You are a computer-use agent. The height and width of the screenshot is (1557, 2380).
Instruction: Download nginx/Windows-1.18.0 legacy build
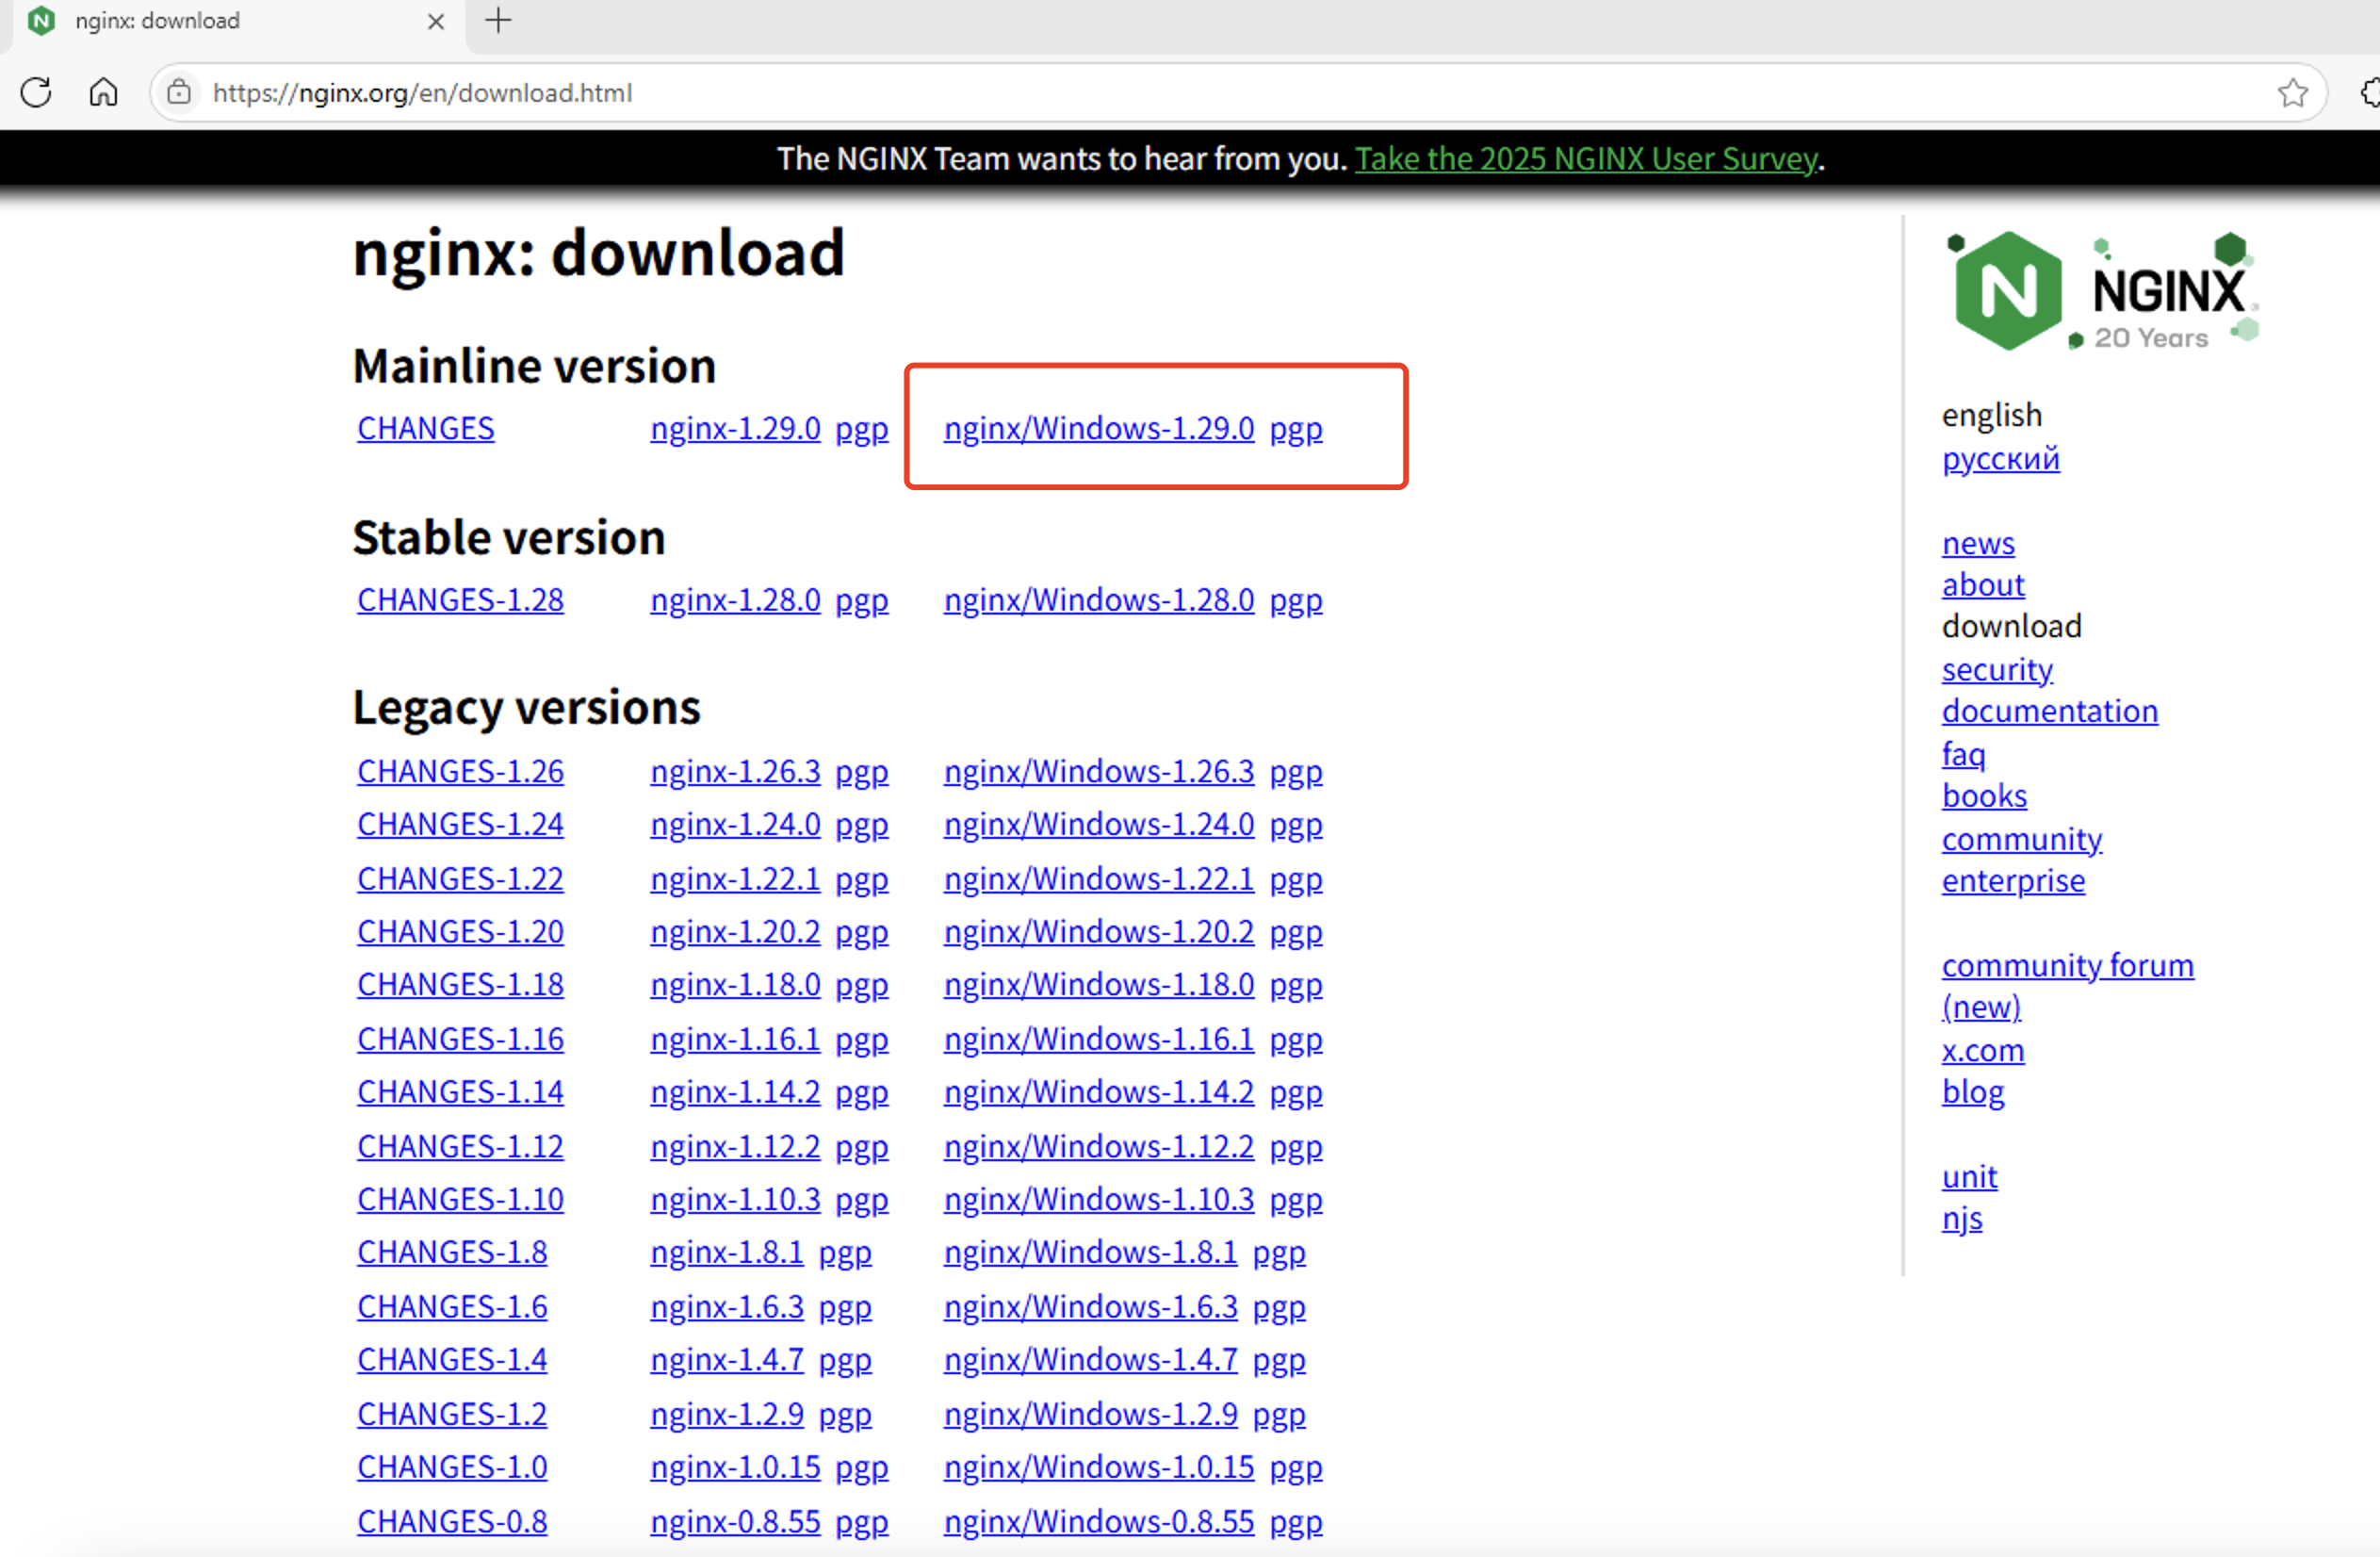point(1098,985)
